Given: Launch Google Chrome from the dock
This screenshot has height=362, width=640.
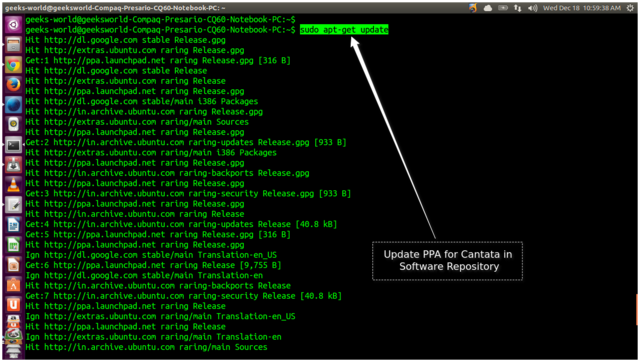Looking at the screenshot, I should [x=13, y=65].
